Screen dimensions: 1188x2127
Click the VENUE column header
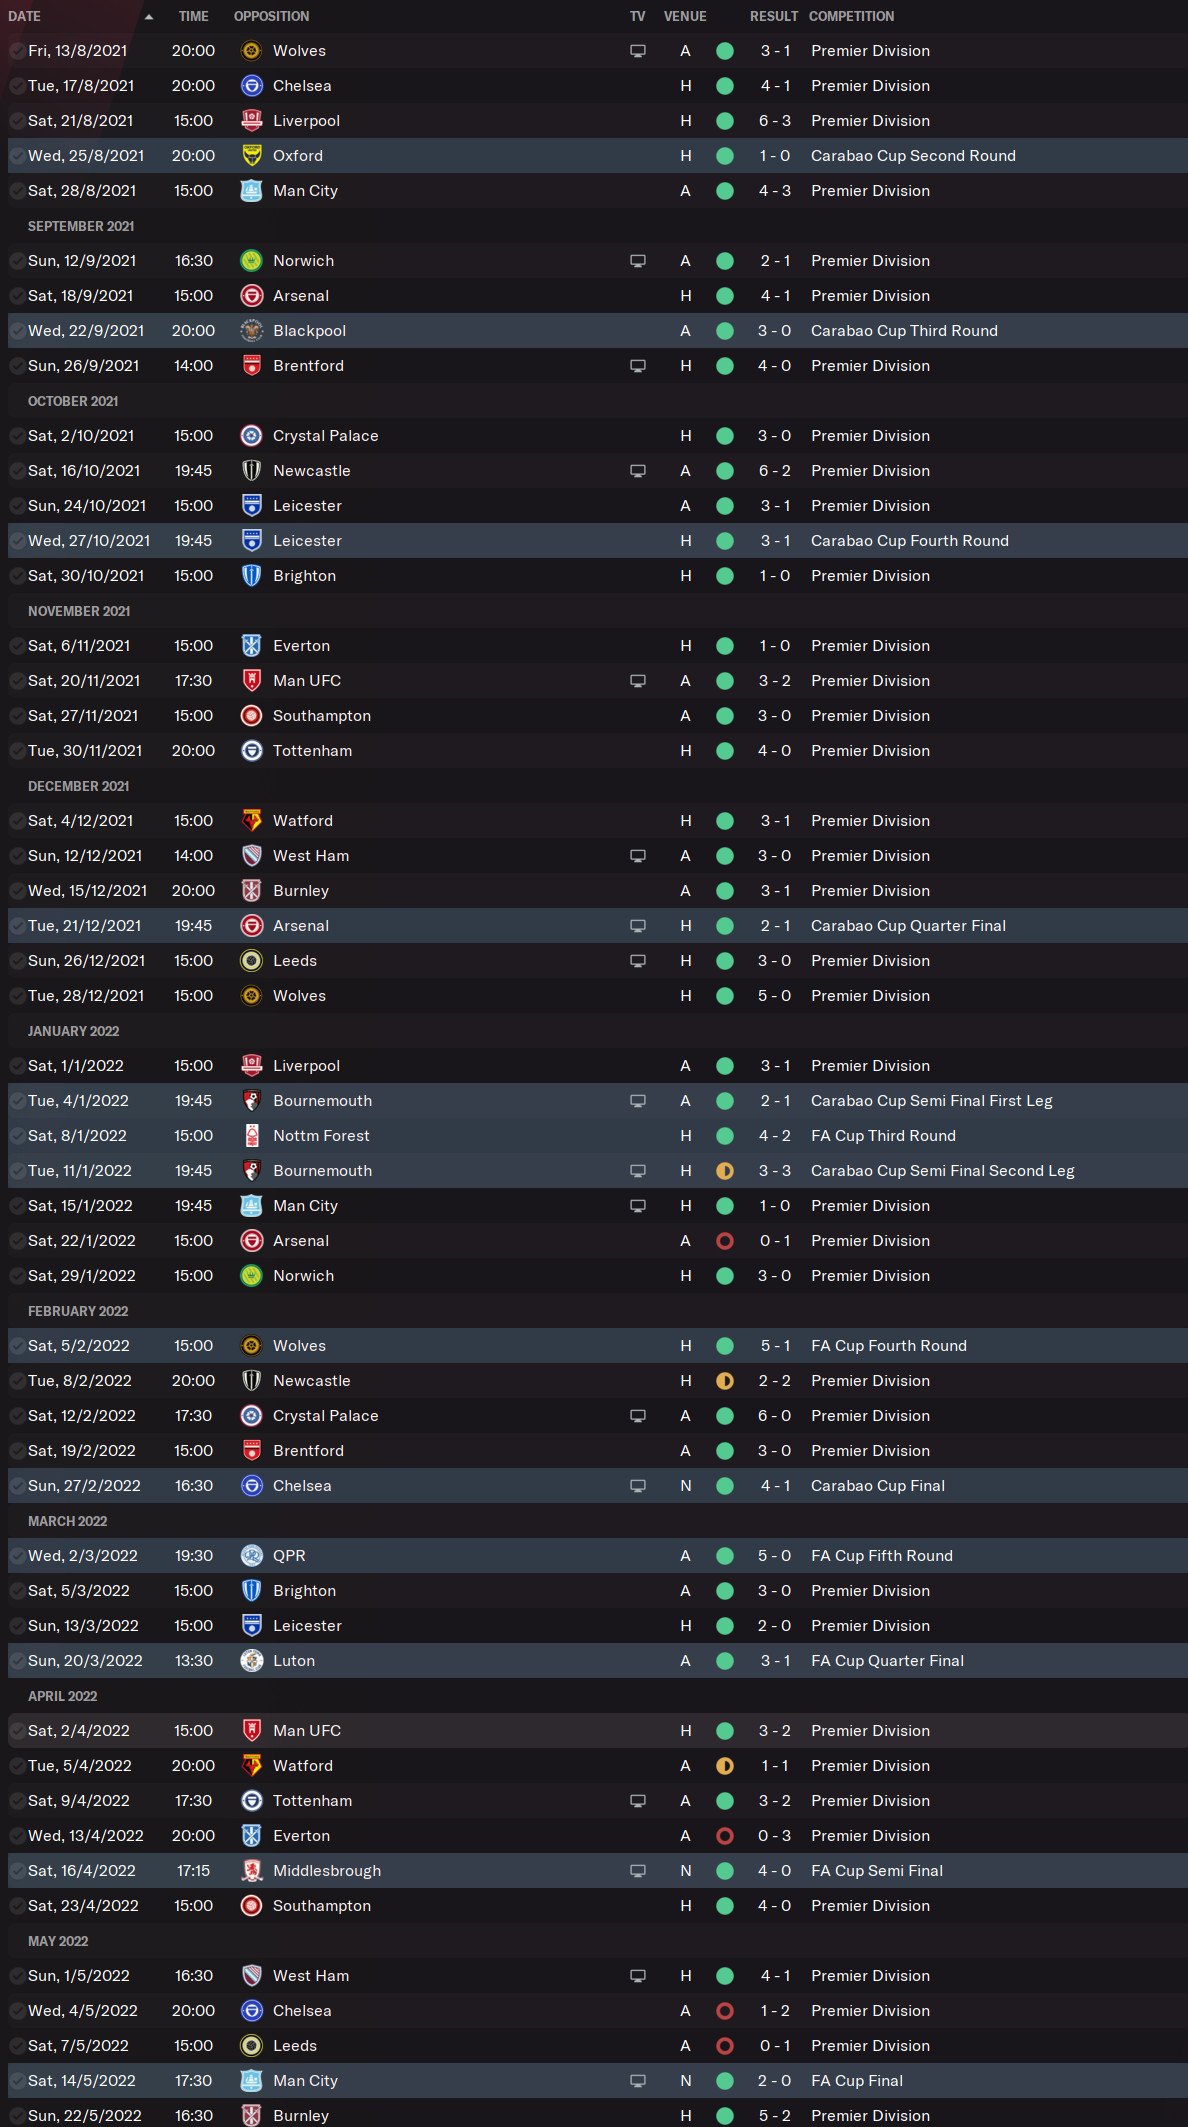(685, 17)
